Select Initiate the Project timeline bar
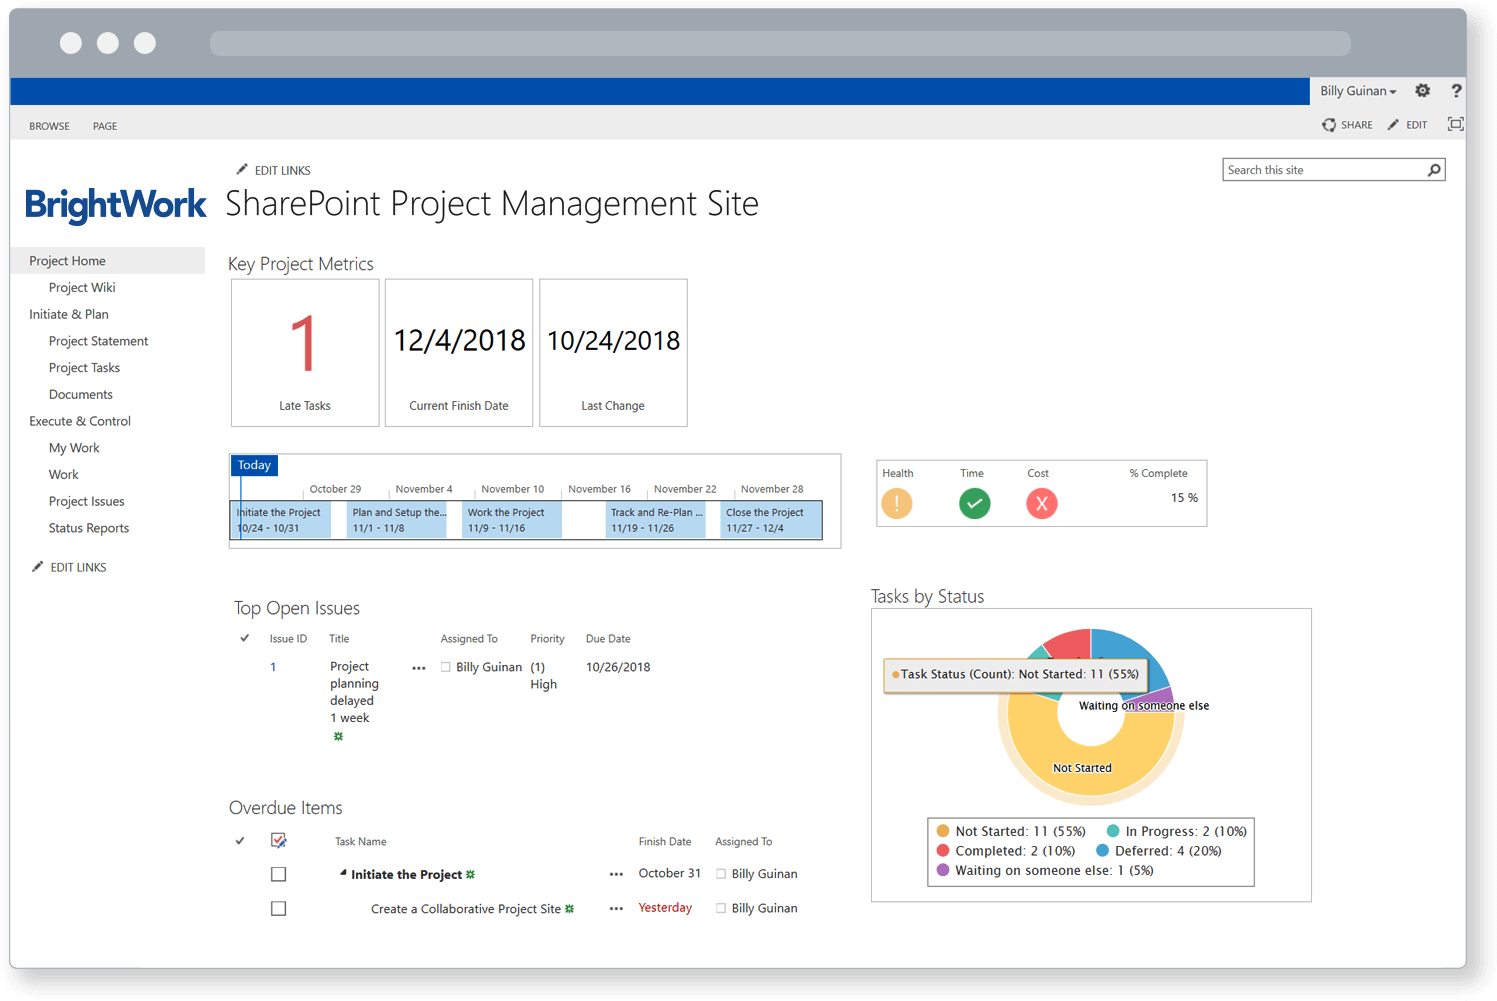Viewport: 1497px width, 1001px height. coord(281,520)
